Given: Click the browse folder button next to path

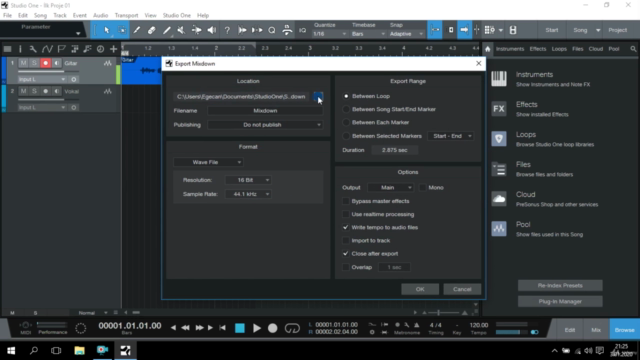Looking at the screenshot, I should [317, 96].
